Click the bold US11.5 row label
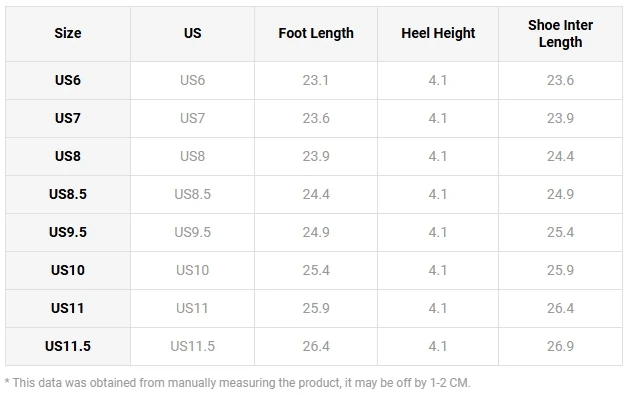The image size is (629, 396). coord(68,346)
